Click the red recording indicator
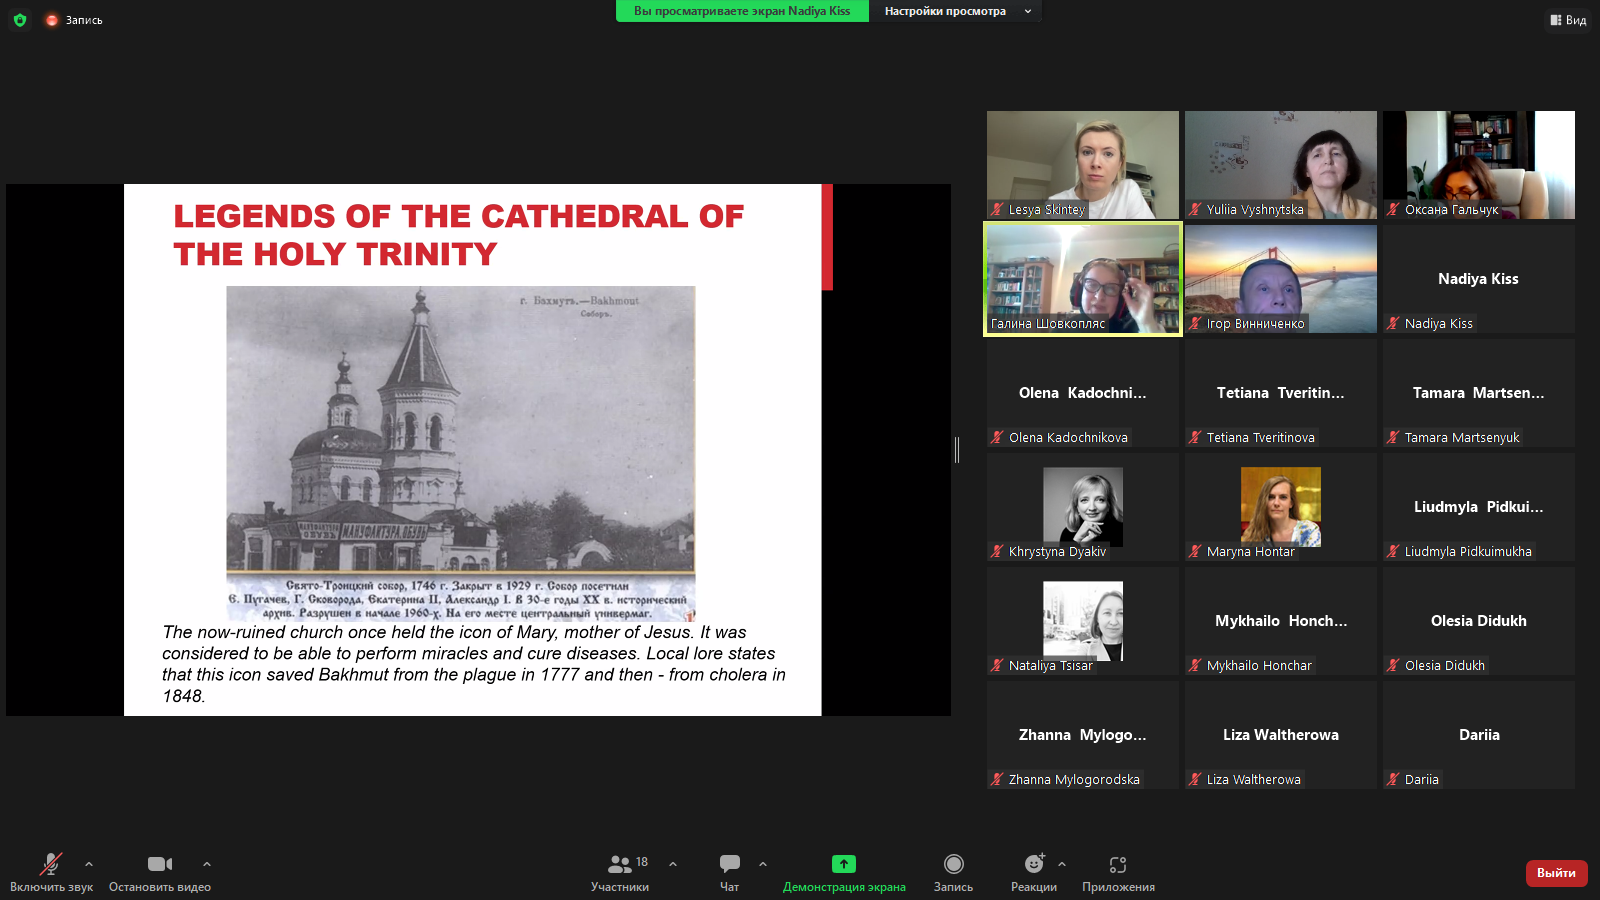 tap(52, 20)
